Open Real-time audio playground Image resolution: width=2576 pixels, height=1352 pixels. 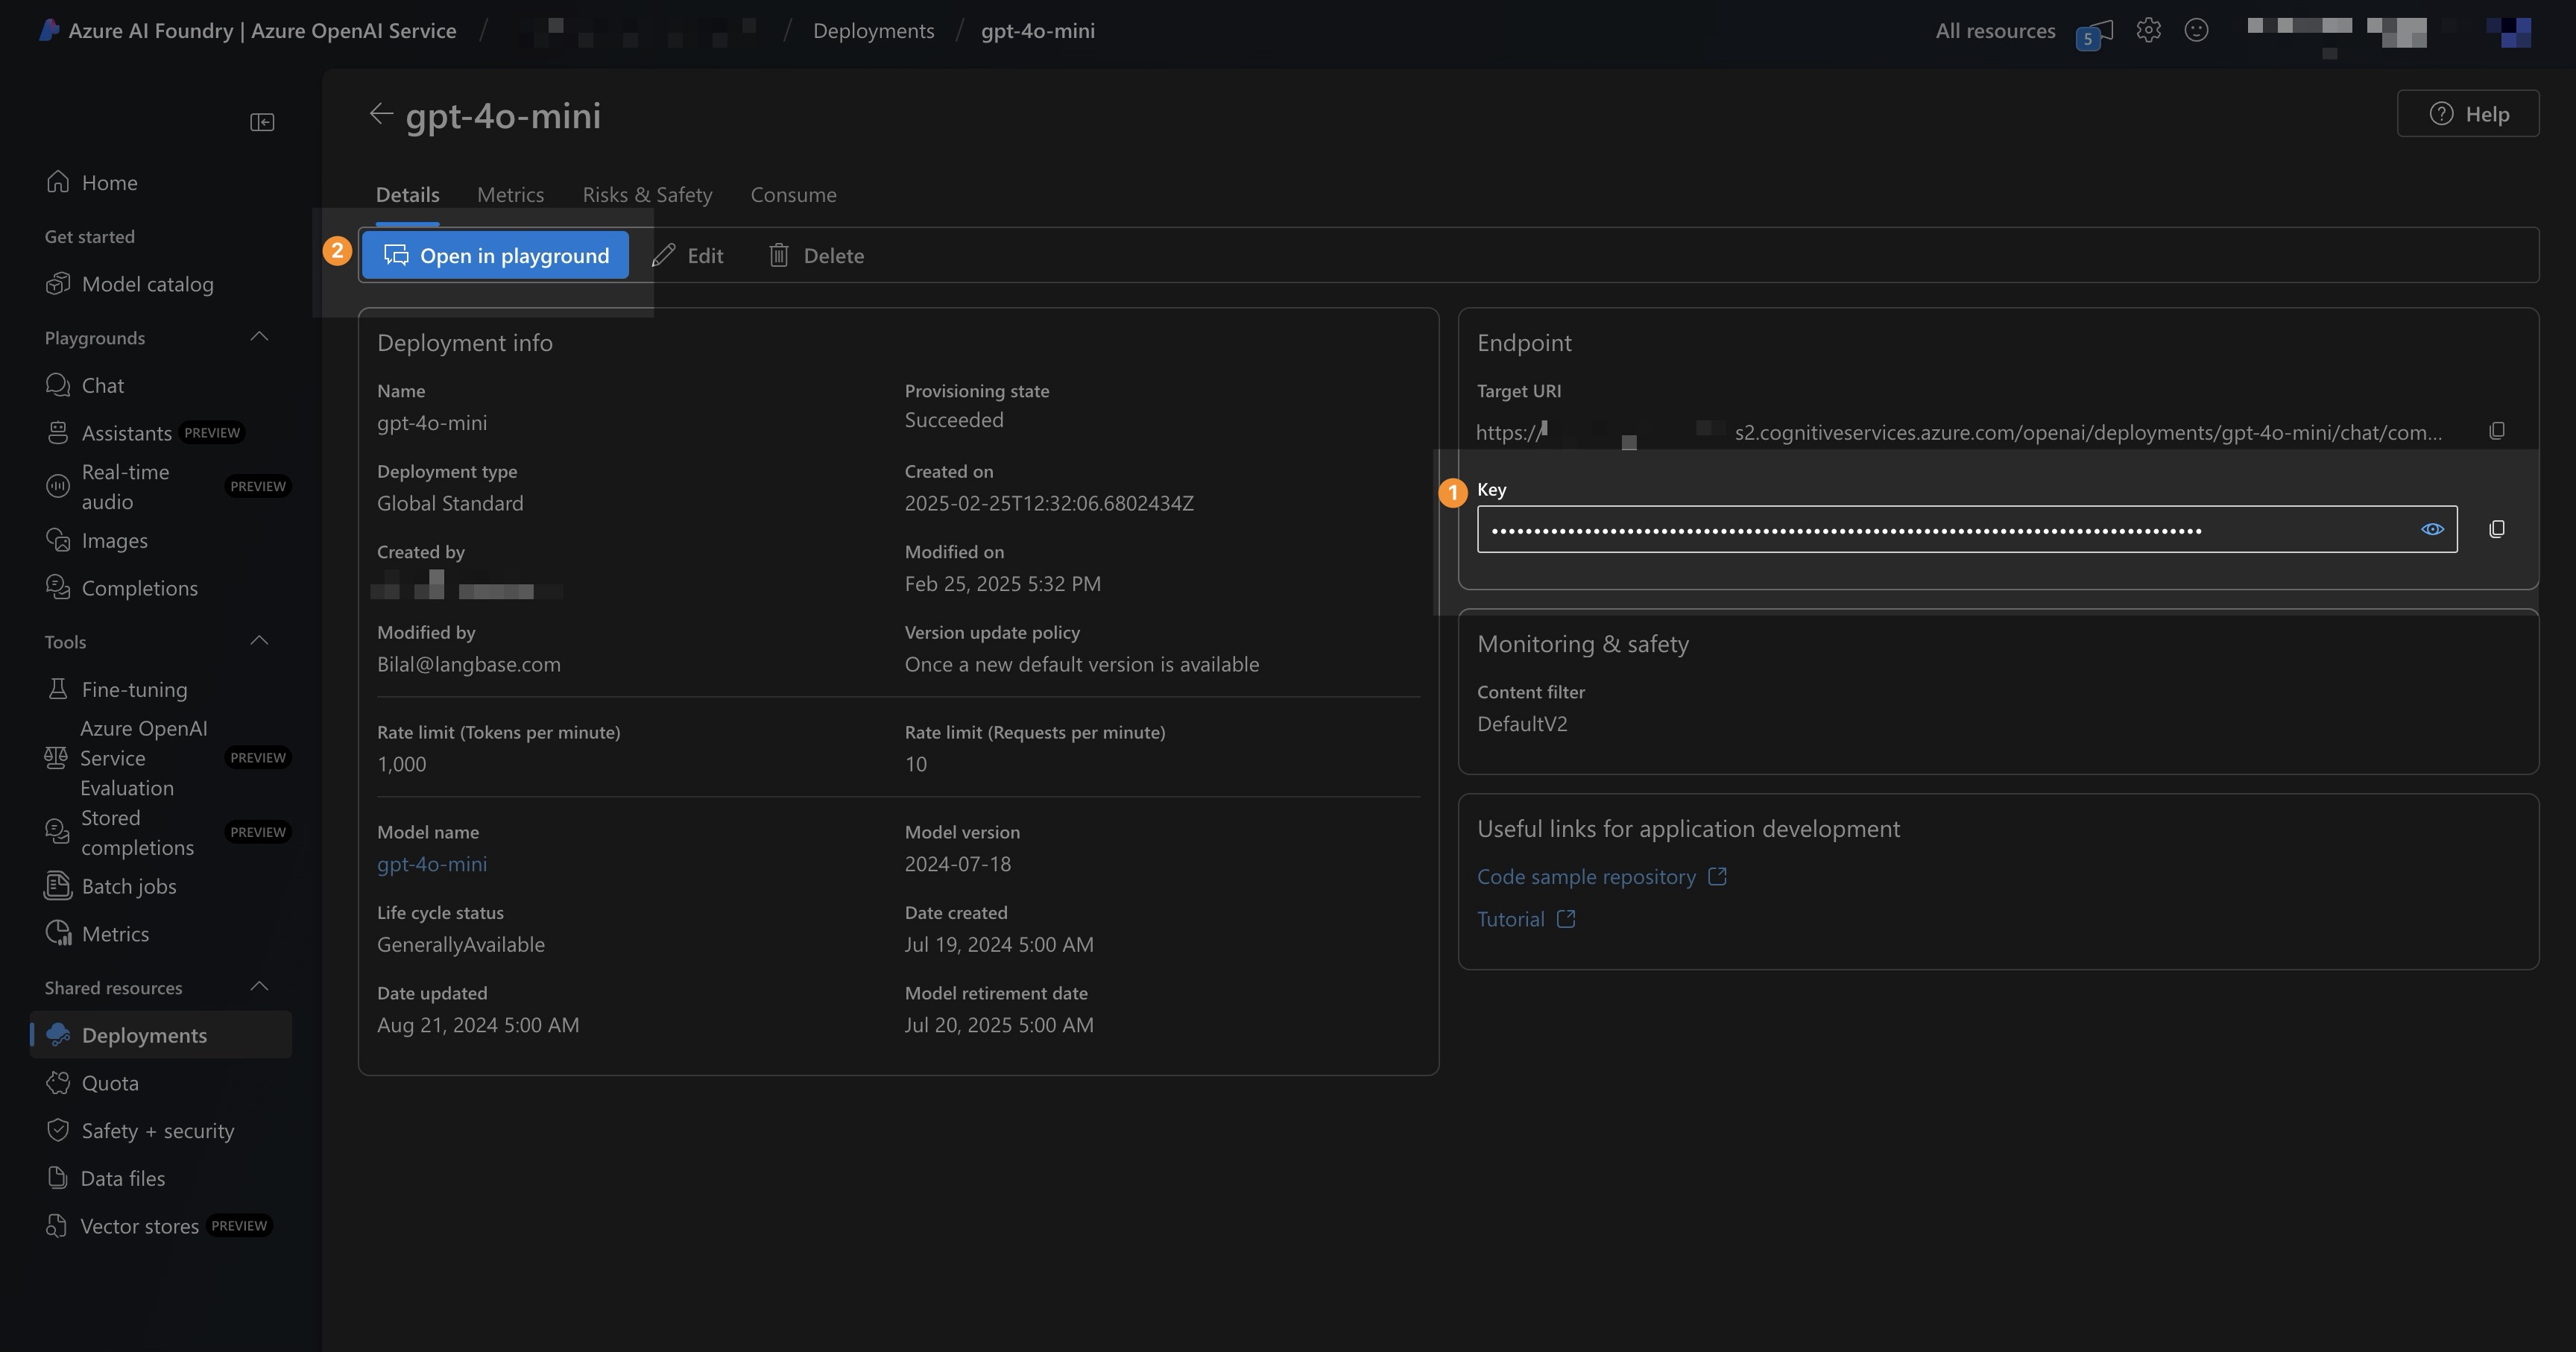(x=126, y=486)
